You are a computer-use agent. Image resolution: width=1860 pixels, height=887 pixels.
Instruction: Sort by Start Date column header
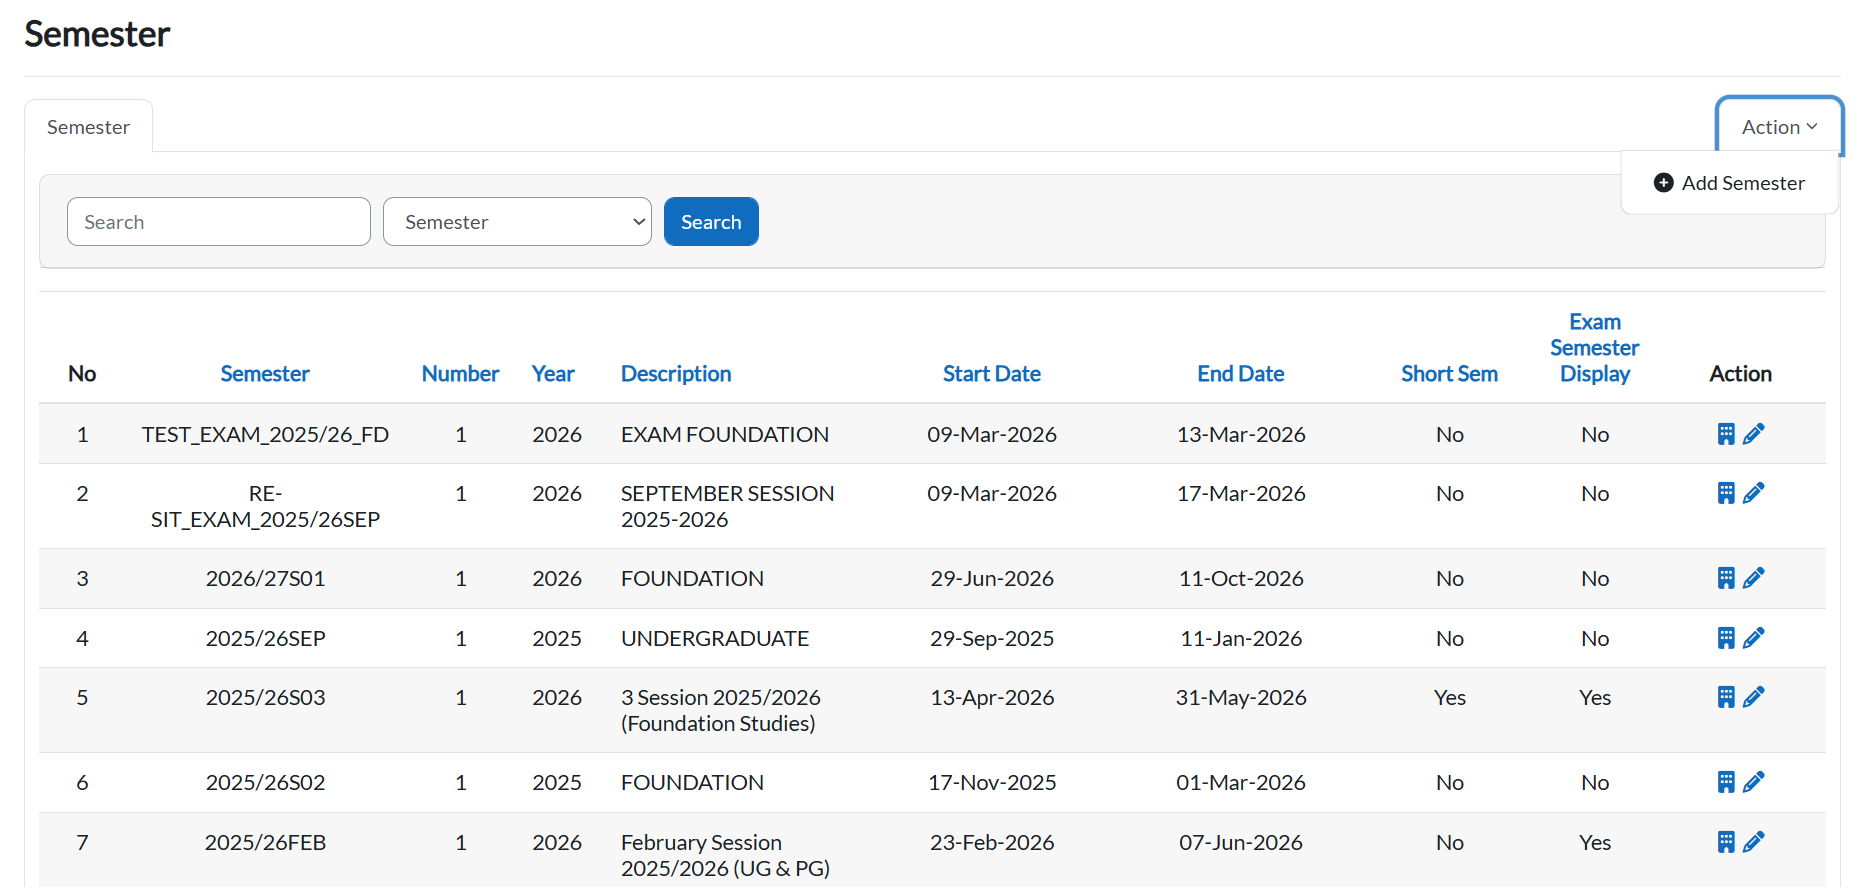point(992,374)
